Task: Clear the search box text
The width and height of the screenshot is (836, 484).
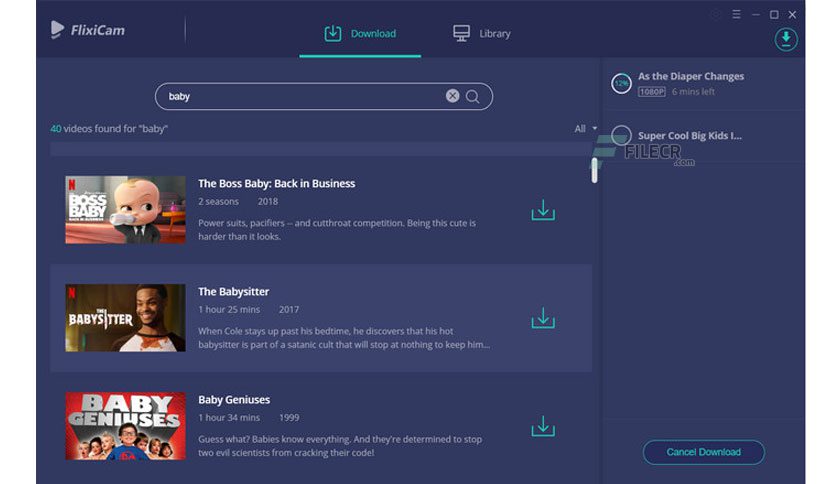Action: (452, 96)
